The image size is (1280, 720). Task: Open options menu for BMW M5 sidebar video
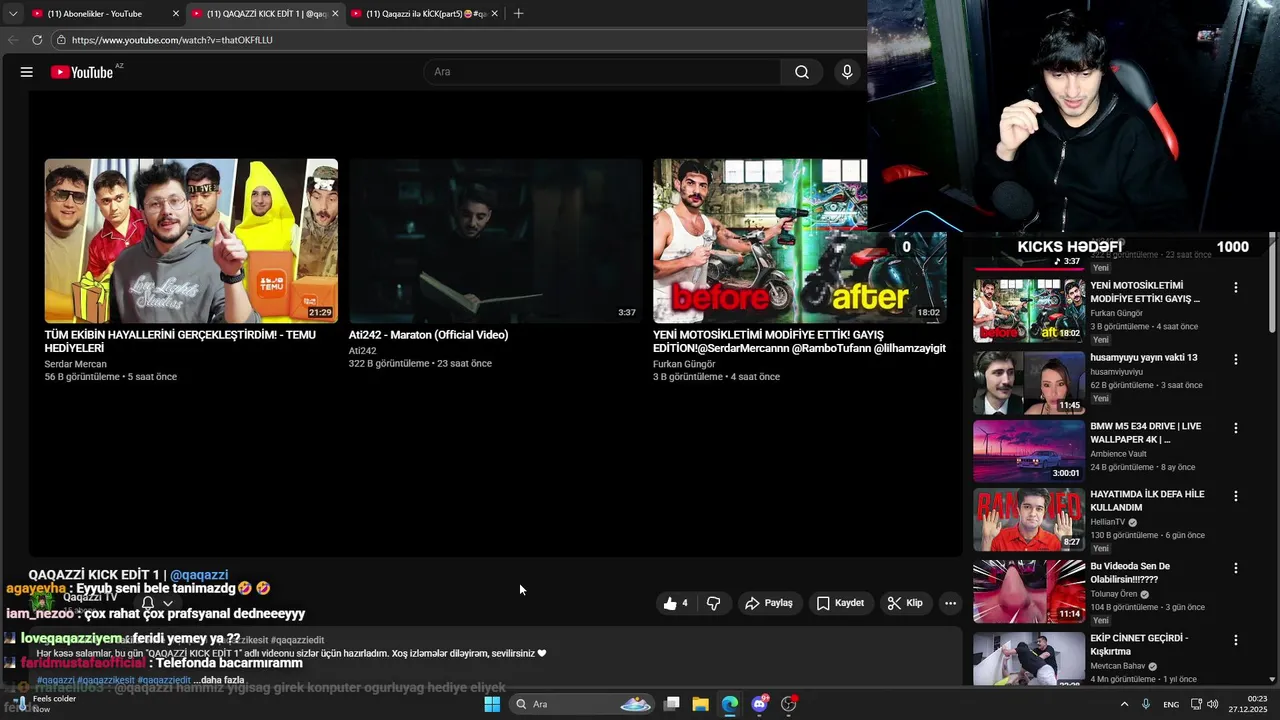click(1235, 428)
